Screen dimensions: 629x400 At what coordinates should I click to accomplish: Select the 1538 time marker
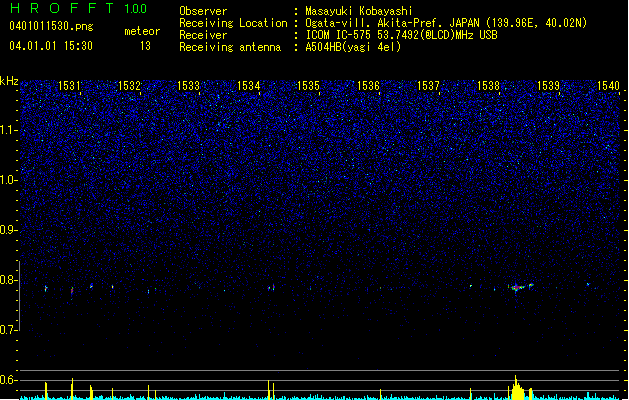[x=488, y=86]
